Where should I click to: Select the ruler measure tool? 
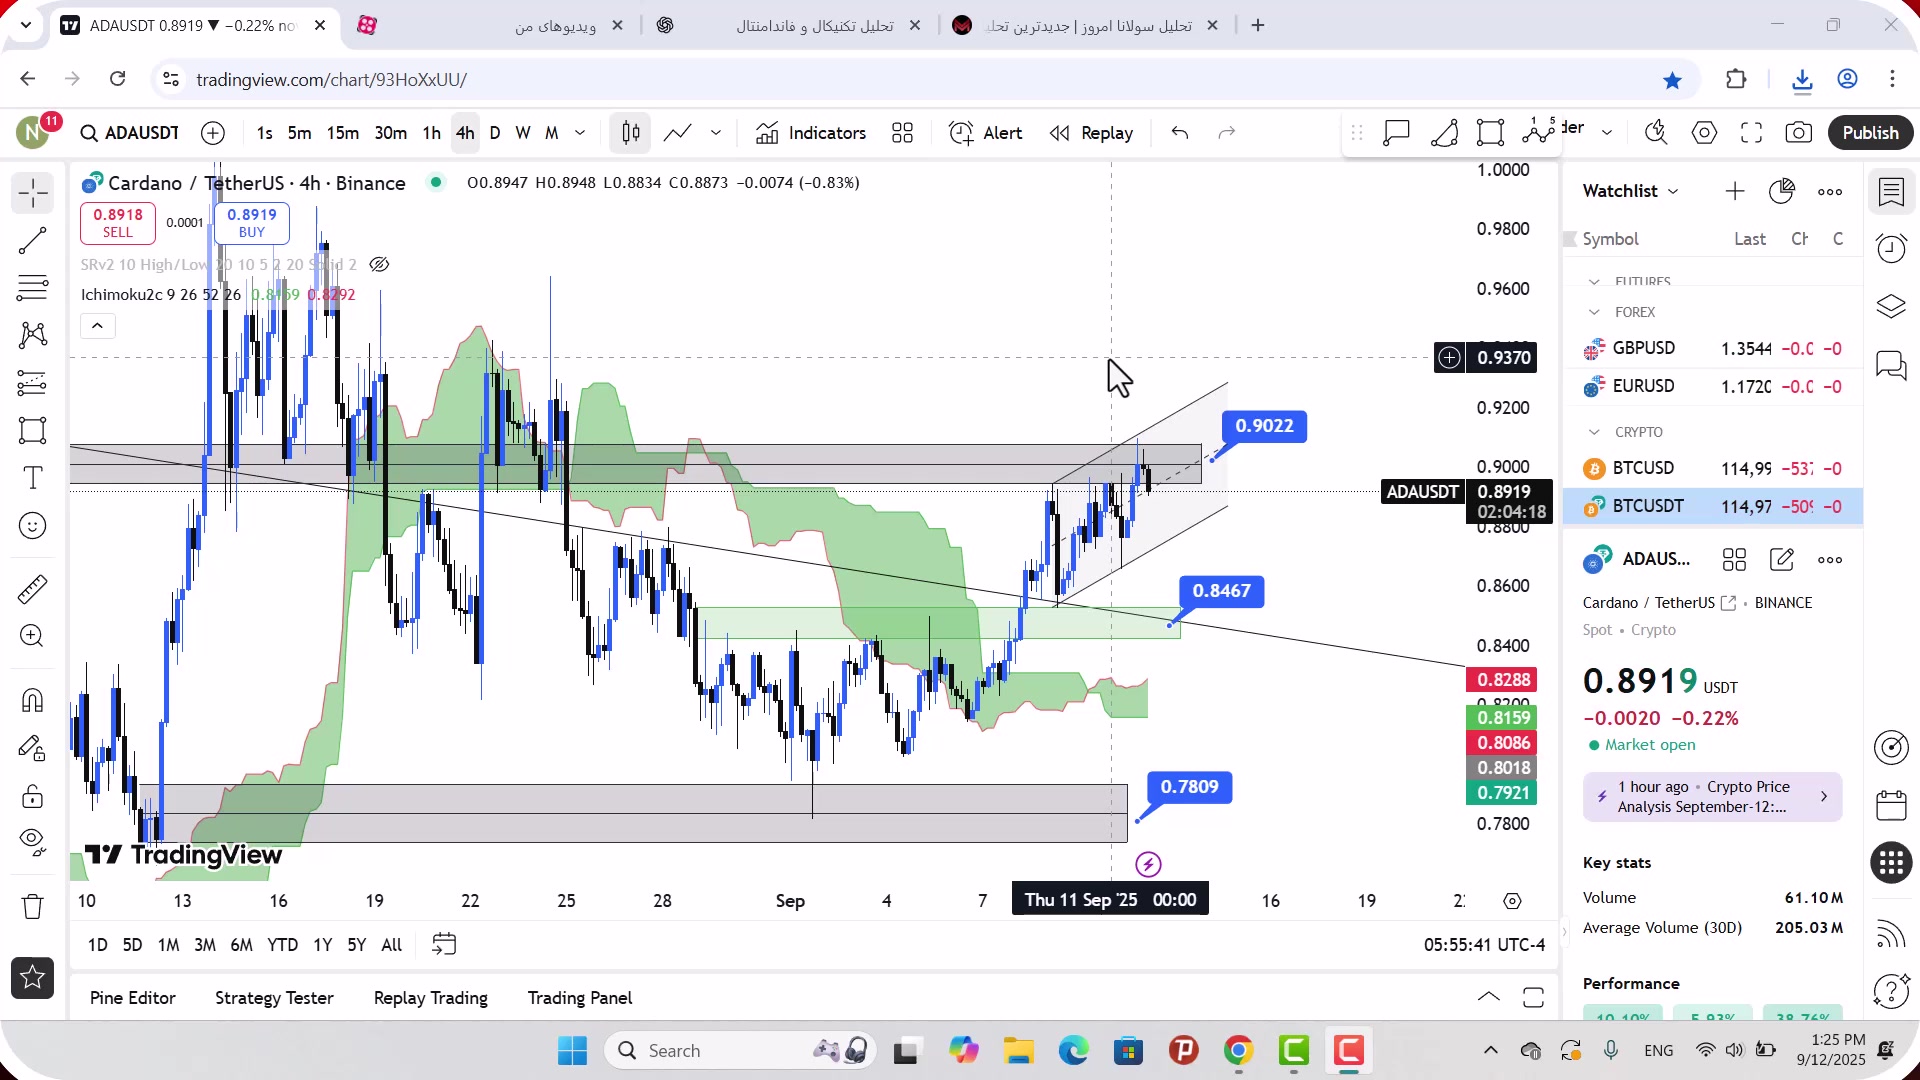tap(33, 589)
